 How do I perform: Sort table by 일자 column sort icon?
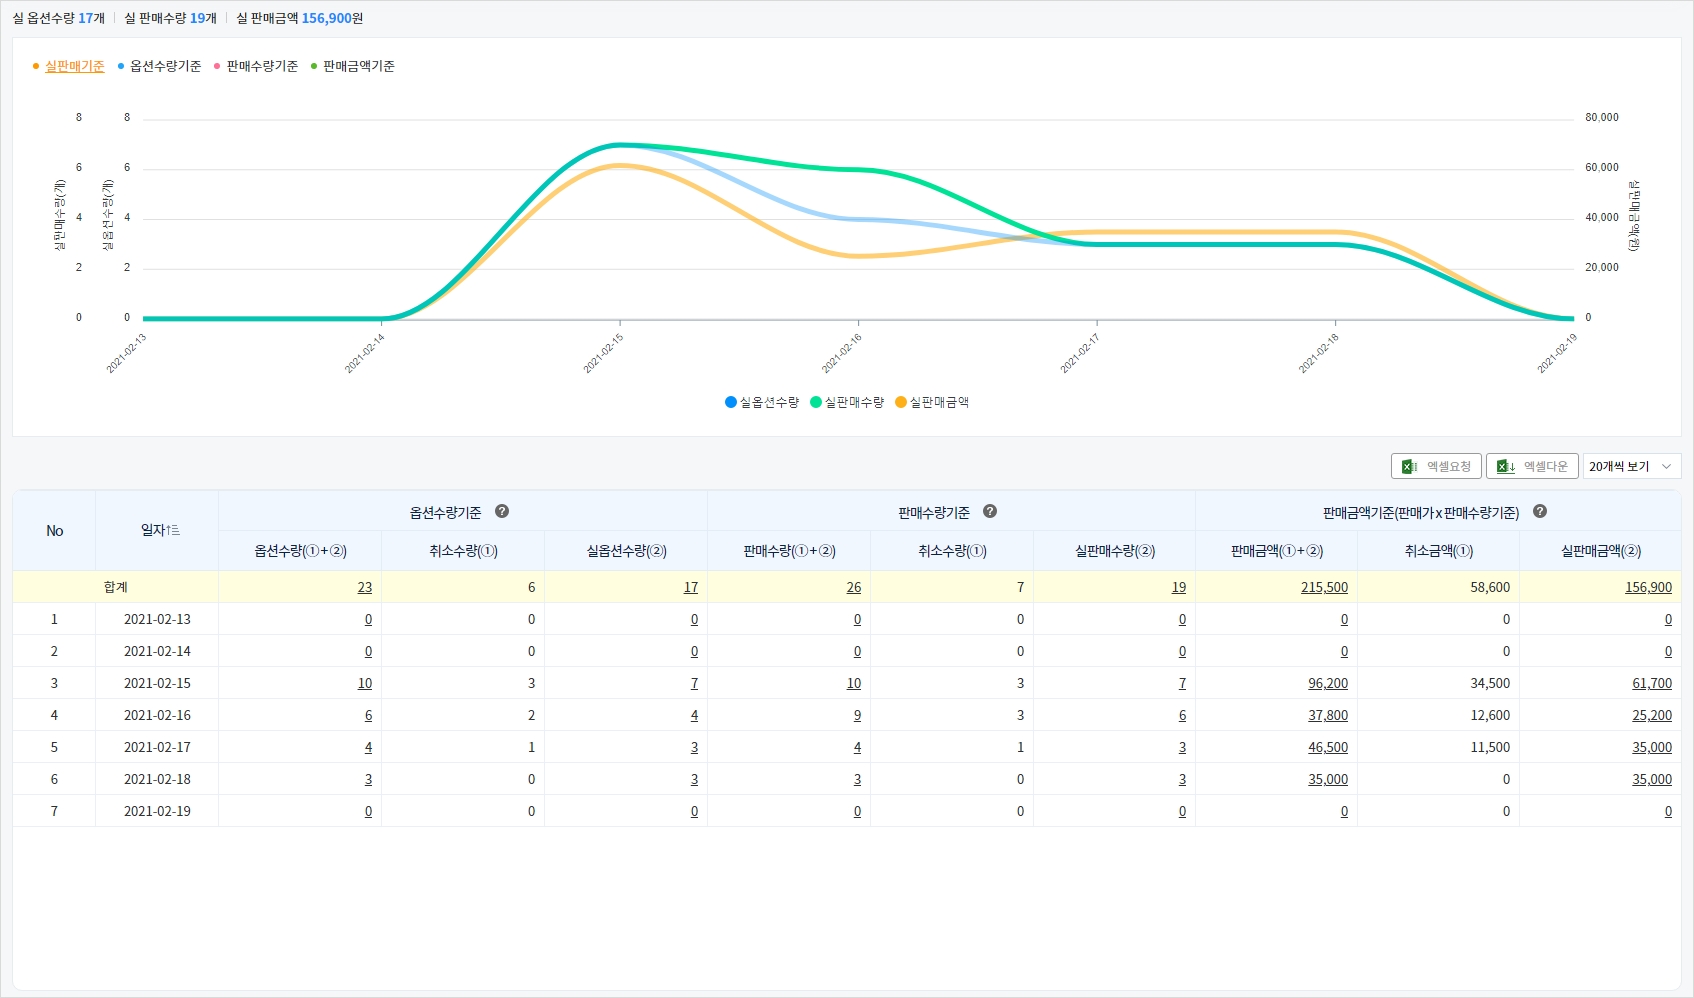click(x=174, y=530)
